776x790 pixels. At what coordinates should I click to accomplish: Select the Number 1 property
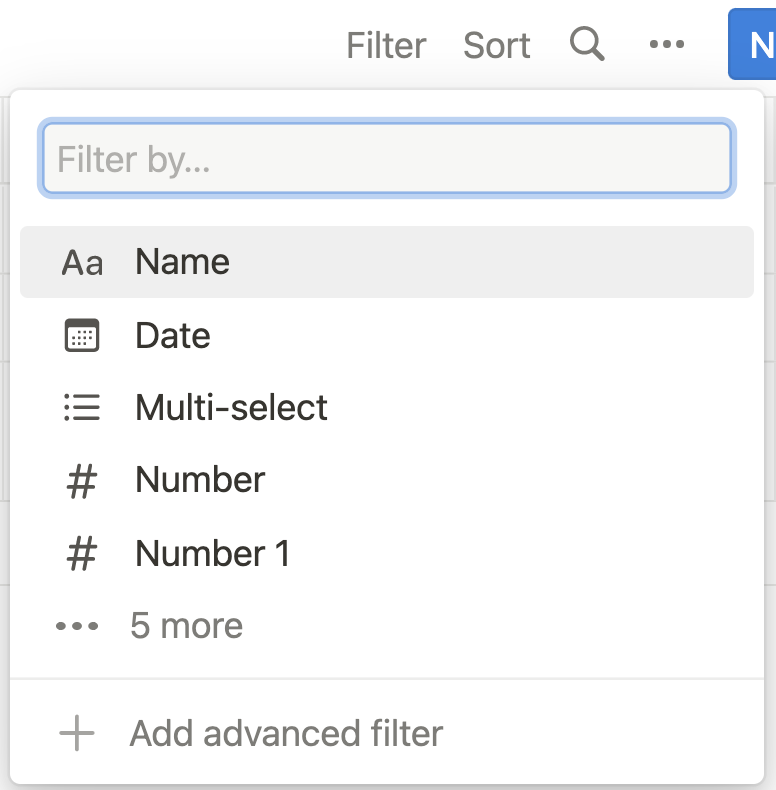click(x=212, y=554)
